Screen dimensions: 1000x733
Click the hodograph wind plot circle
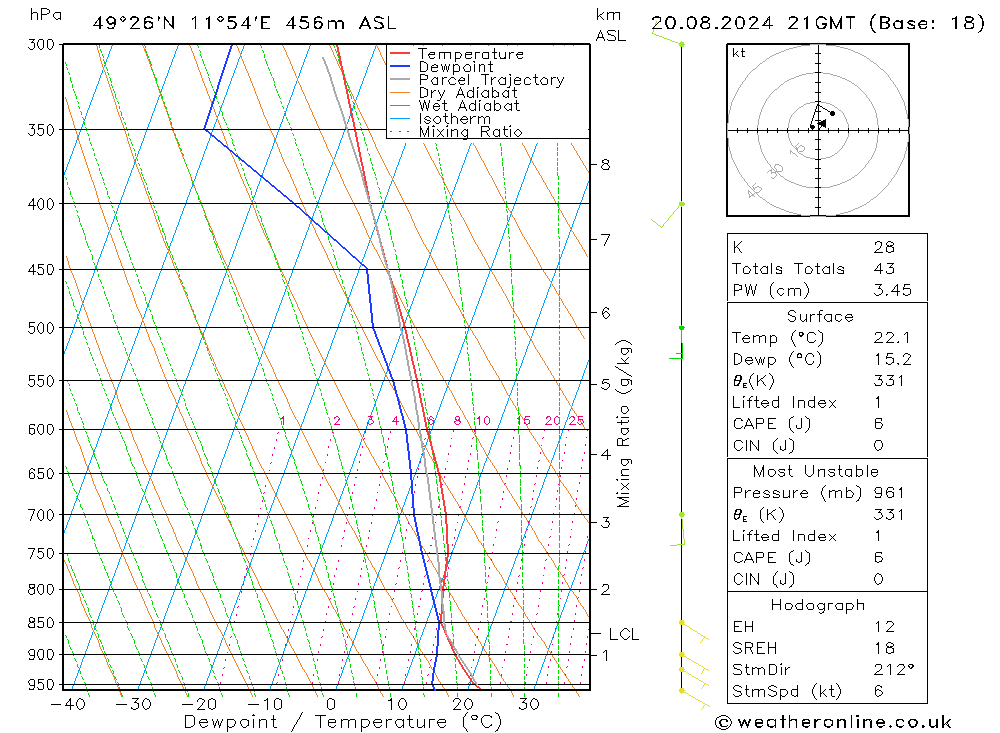pos(818,130)
